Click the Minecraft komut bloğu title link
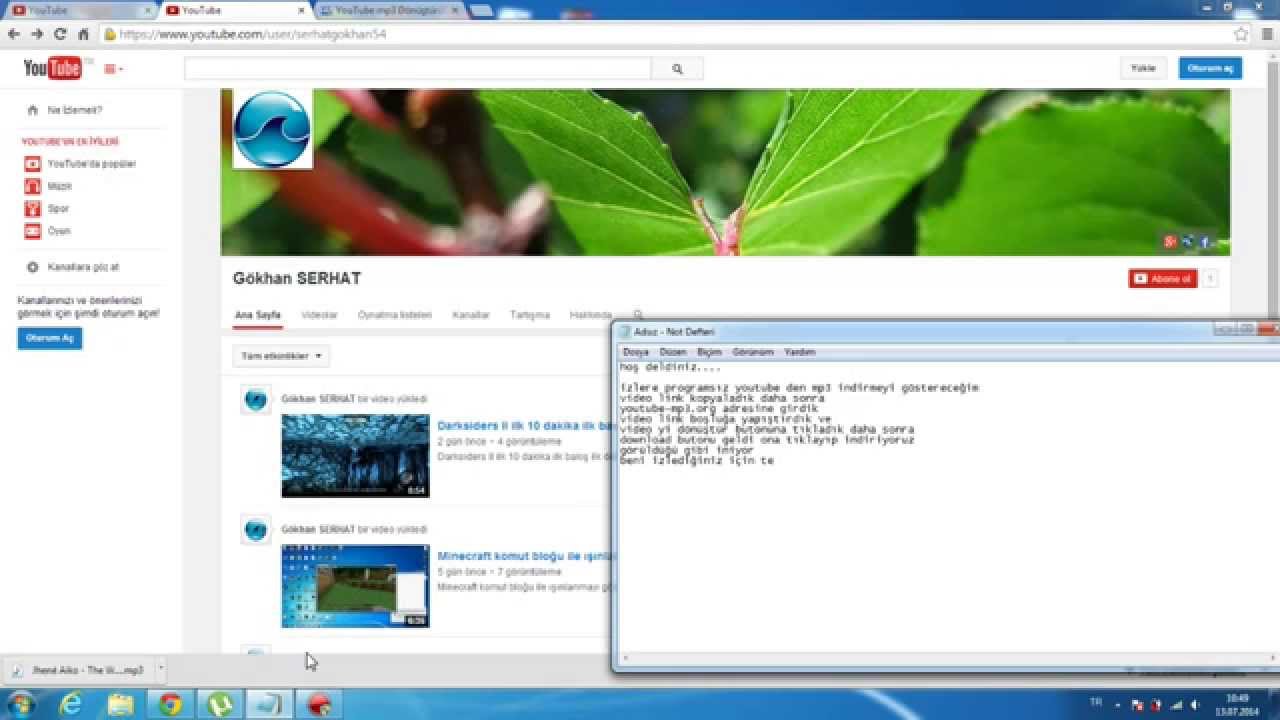Viewport: 1280px width, 720px height. [524, 556]
